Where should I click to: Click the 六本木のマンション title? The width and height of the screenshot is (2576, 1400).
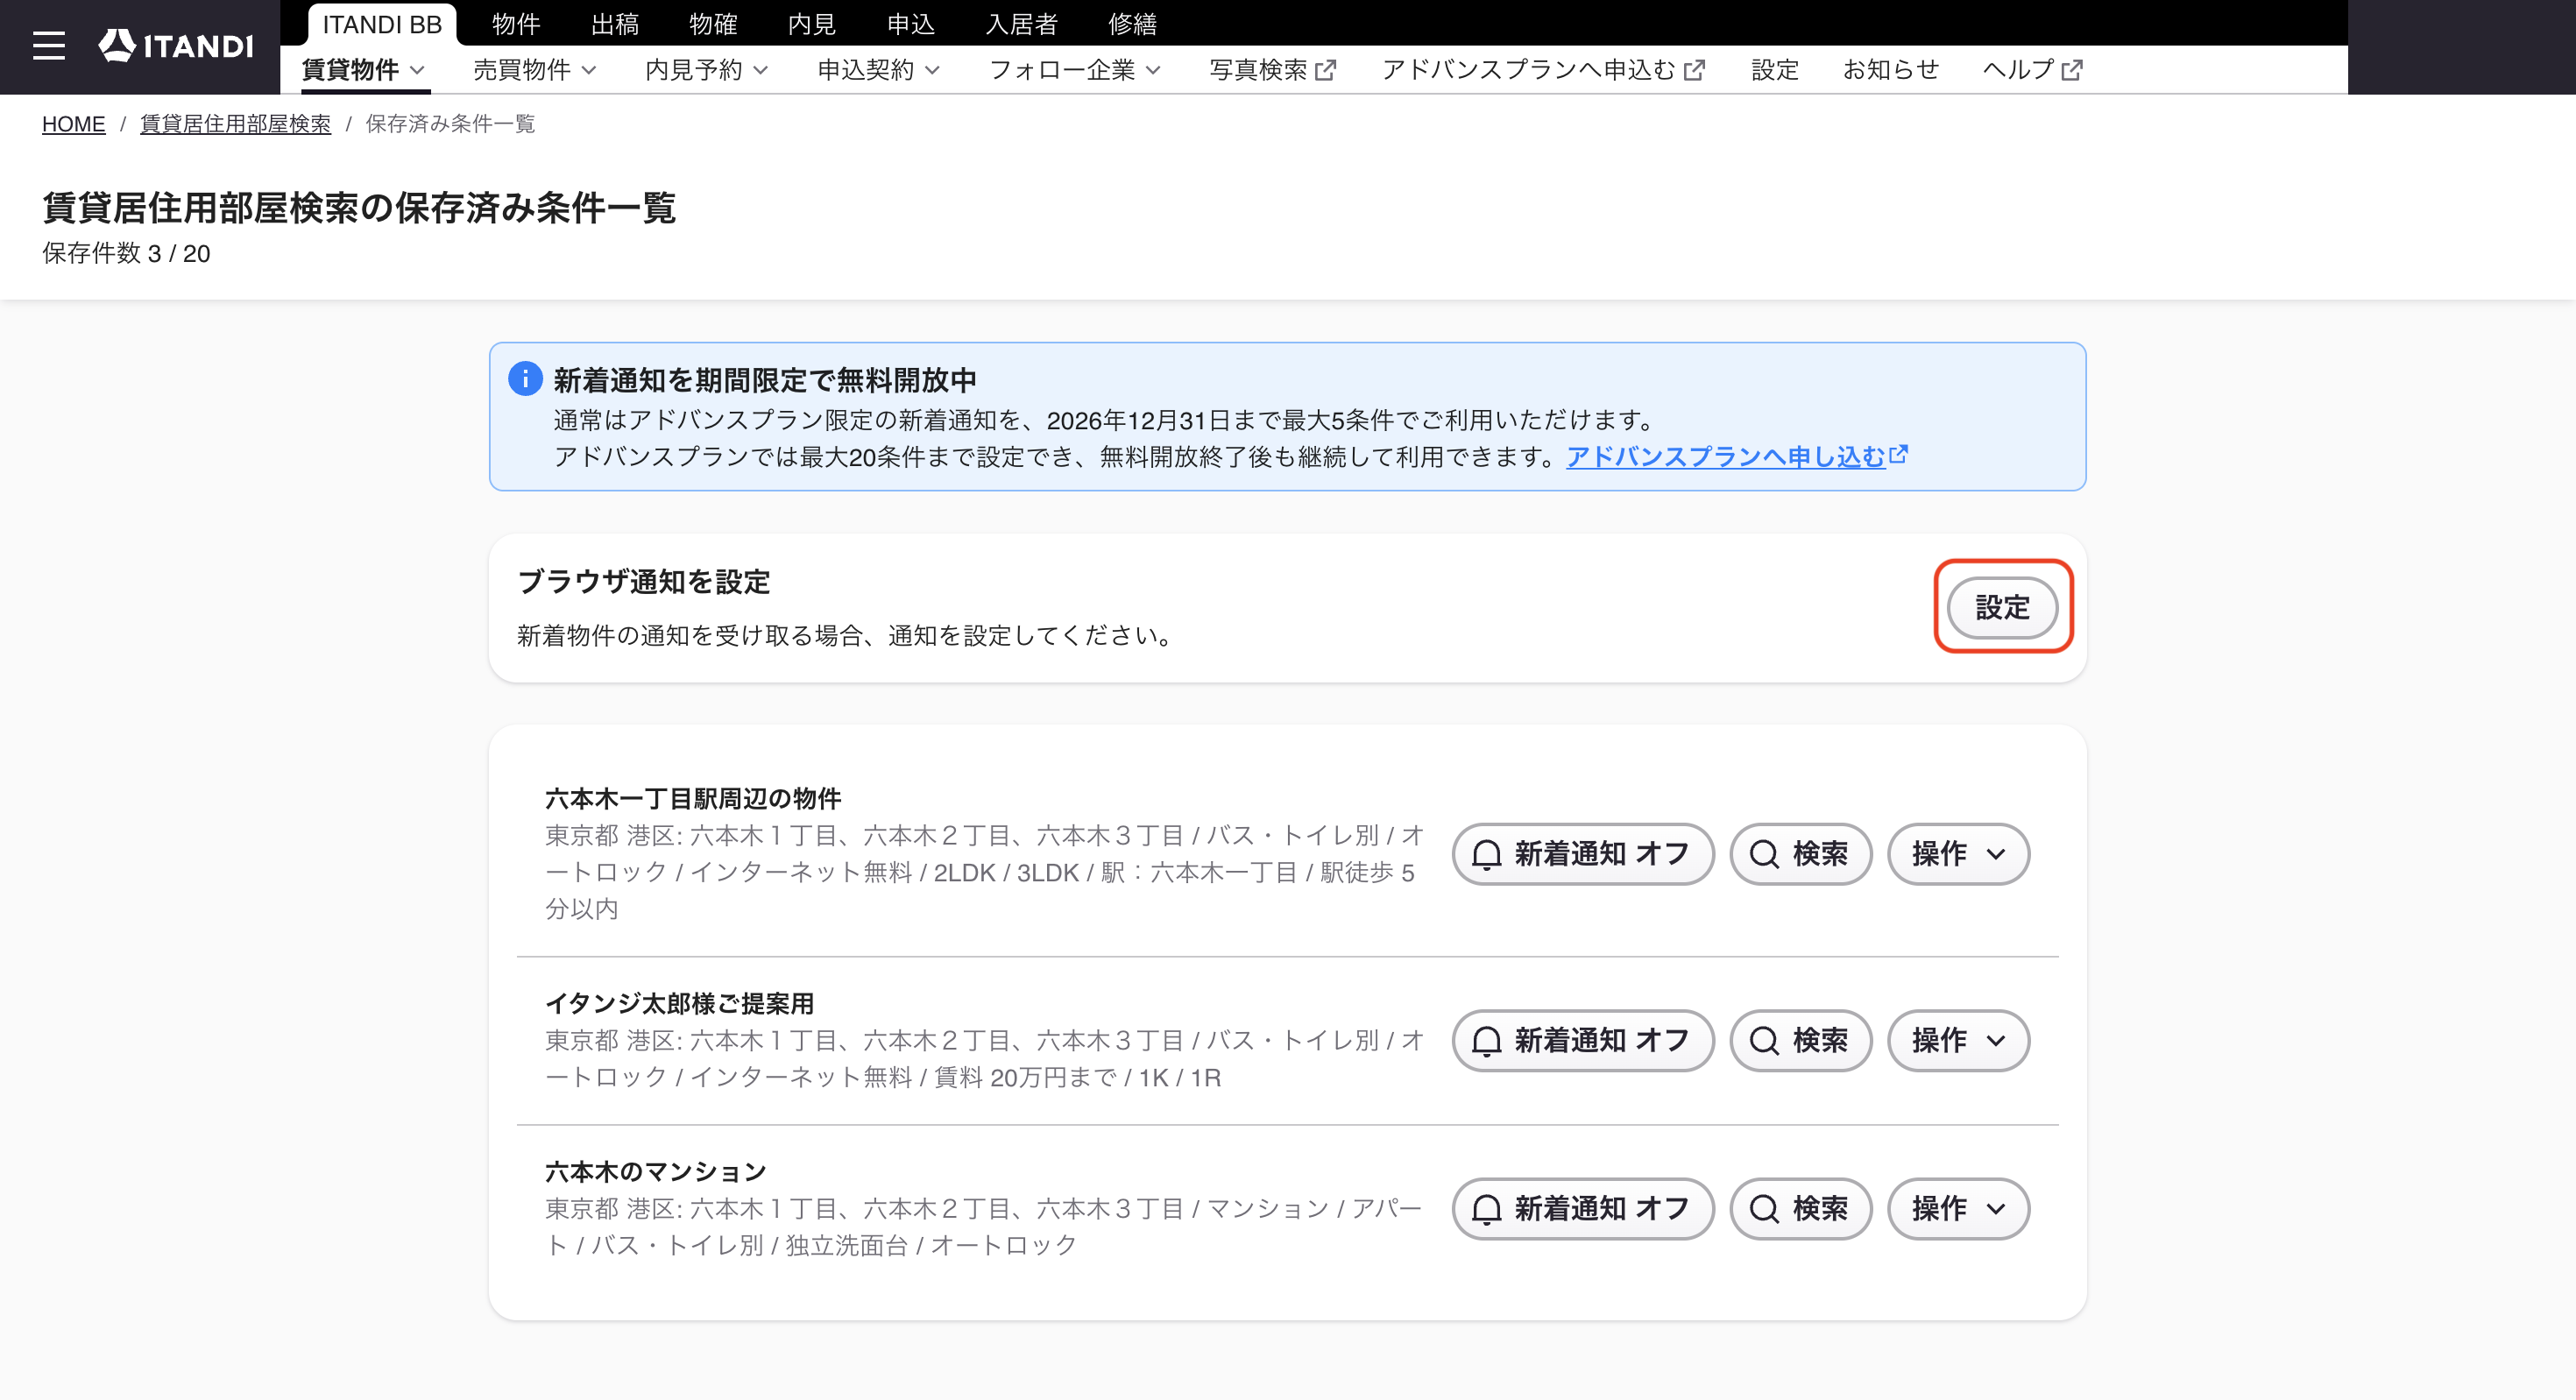point(656,1171)
